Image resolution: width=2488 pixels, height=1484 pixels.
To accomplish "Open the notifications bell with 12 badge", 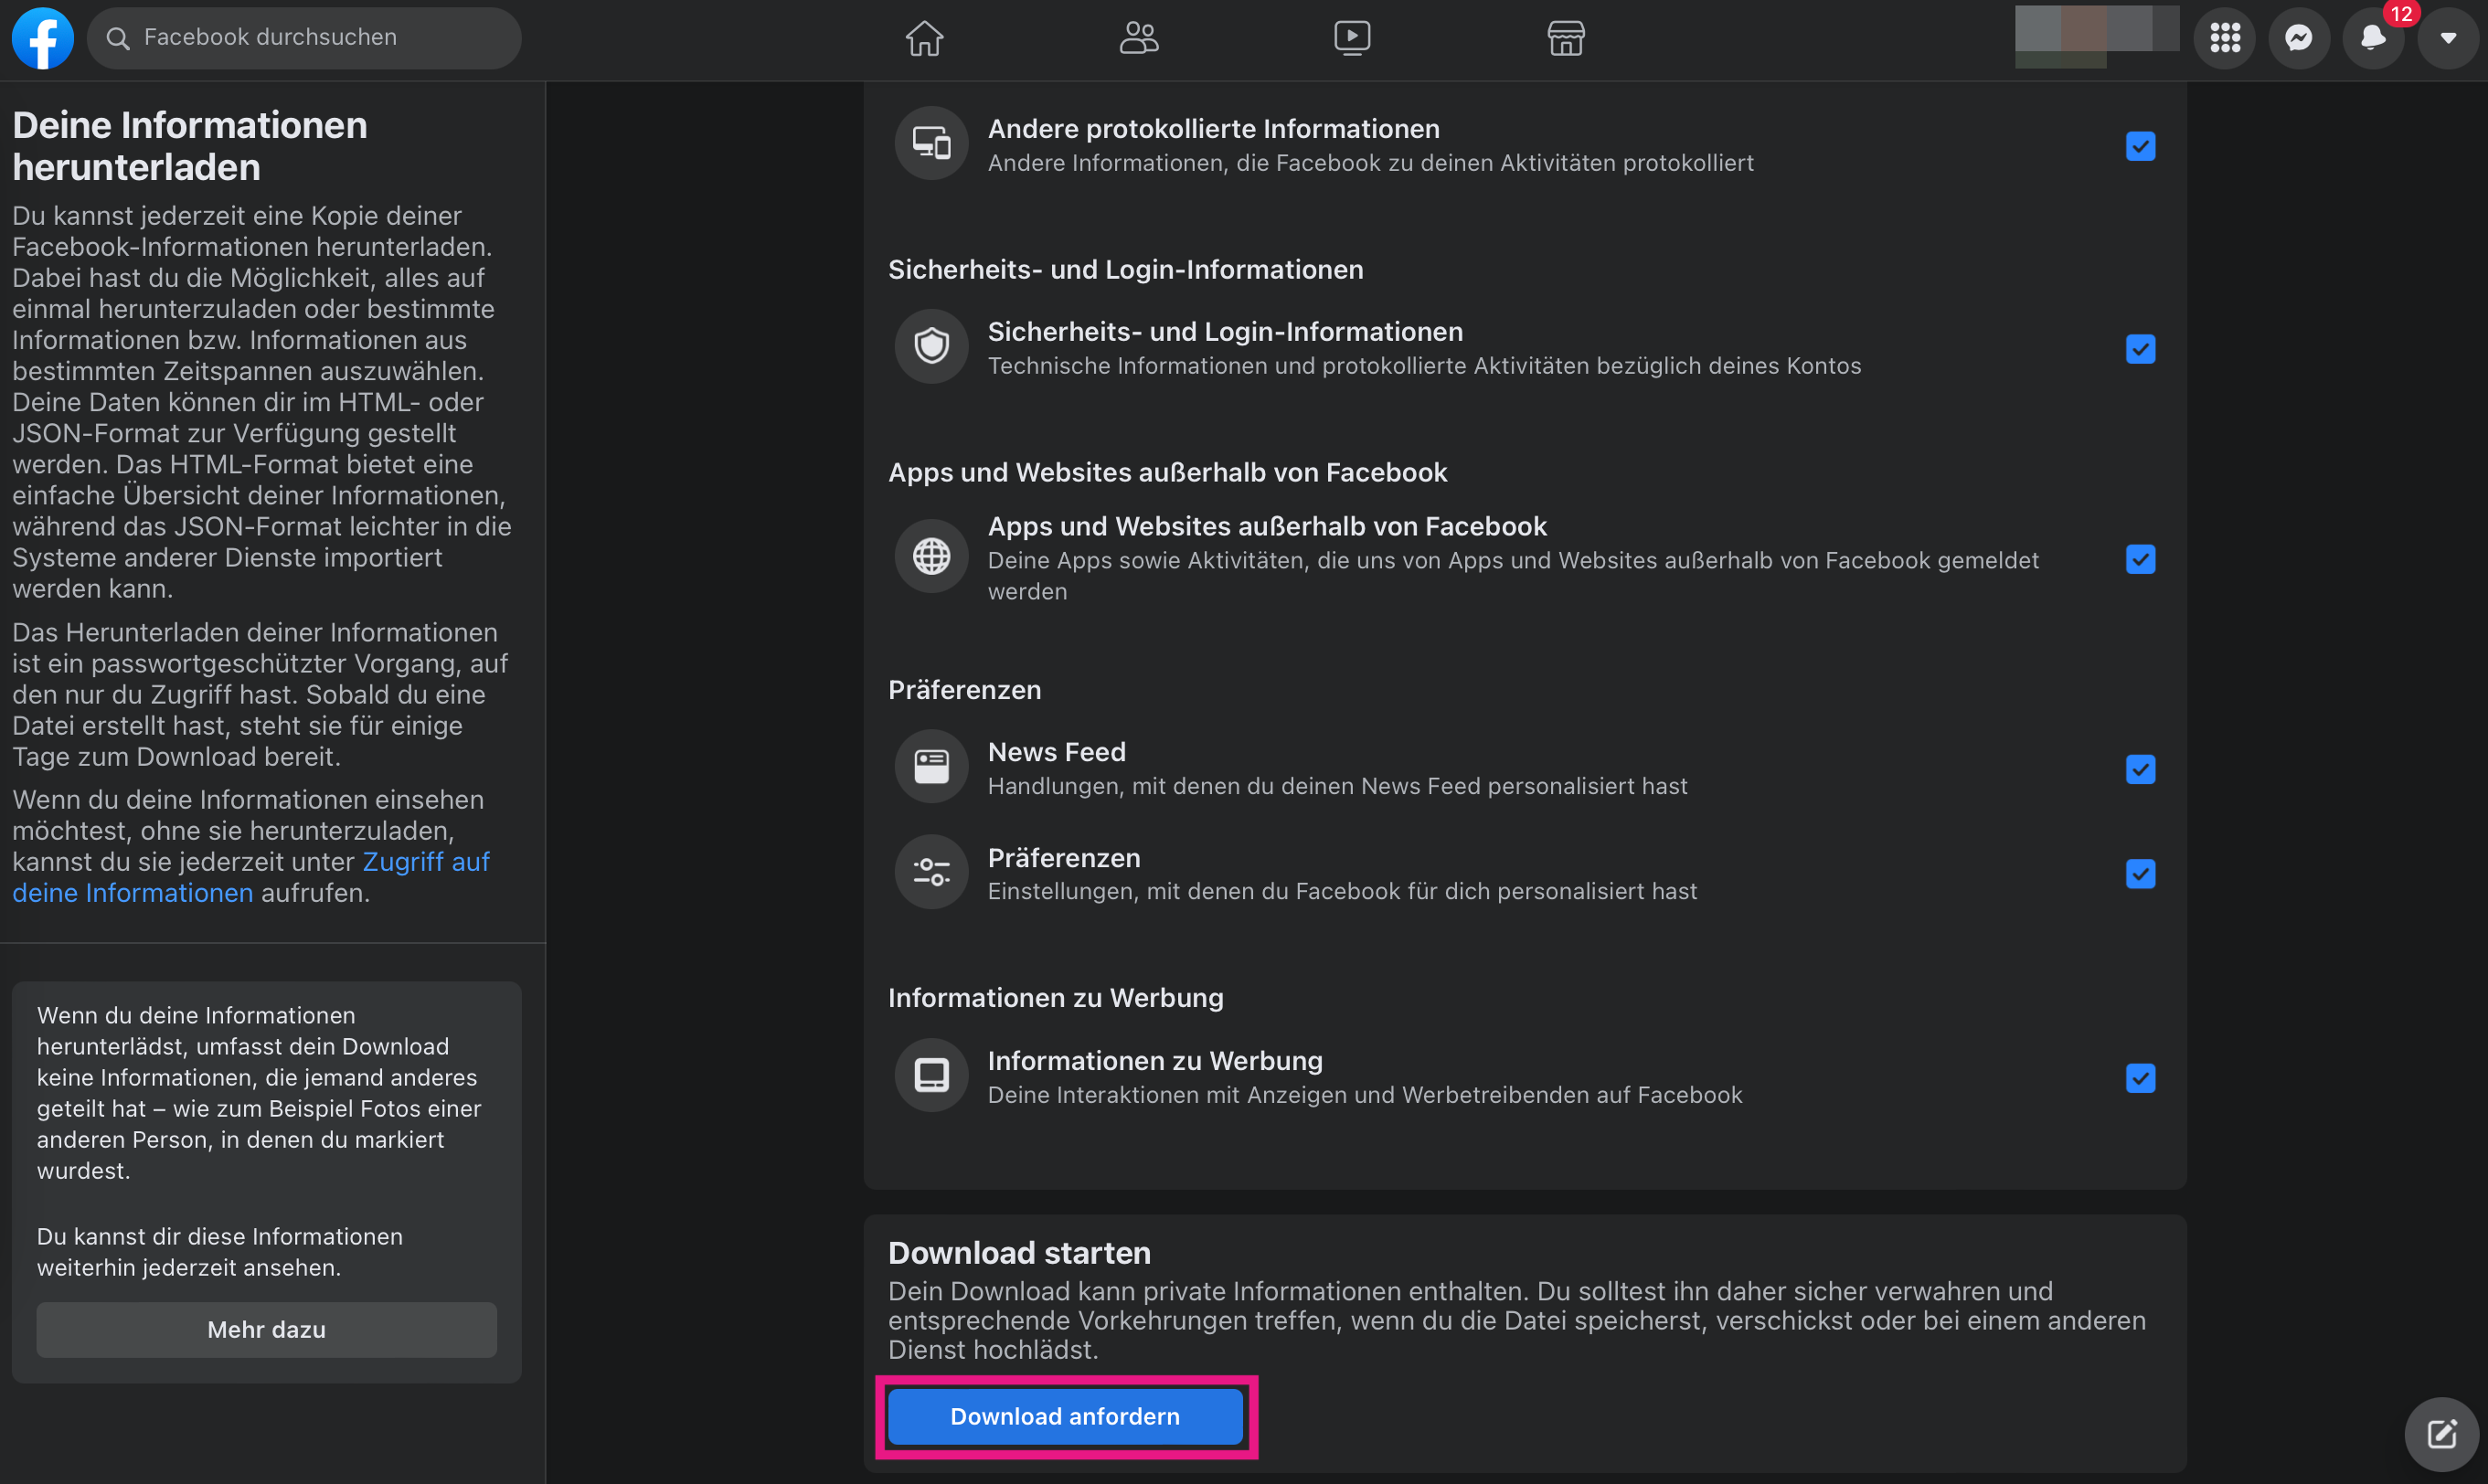I will (x=2373, y=38).
